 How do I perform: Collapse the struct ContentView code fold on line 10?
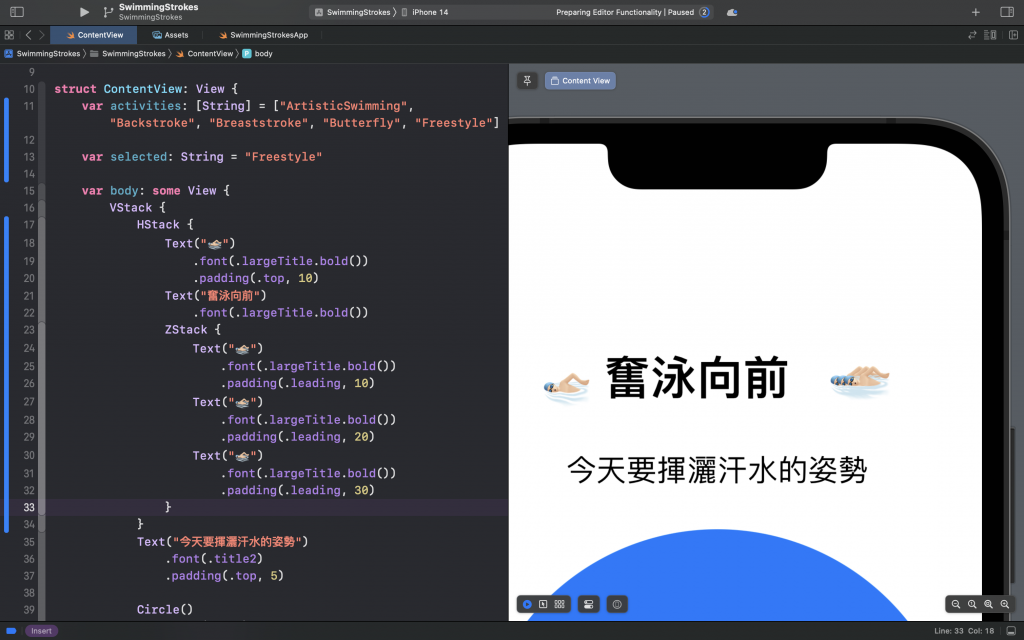coord(42,89)
